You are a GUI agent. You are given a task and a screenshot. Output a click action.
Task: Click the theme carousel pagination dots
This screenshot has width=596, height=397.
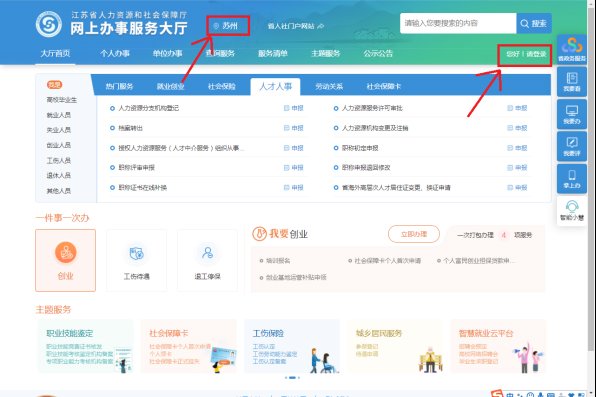click(x=292, y=378)
